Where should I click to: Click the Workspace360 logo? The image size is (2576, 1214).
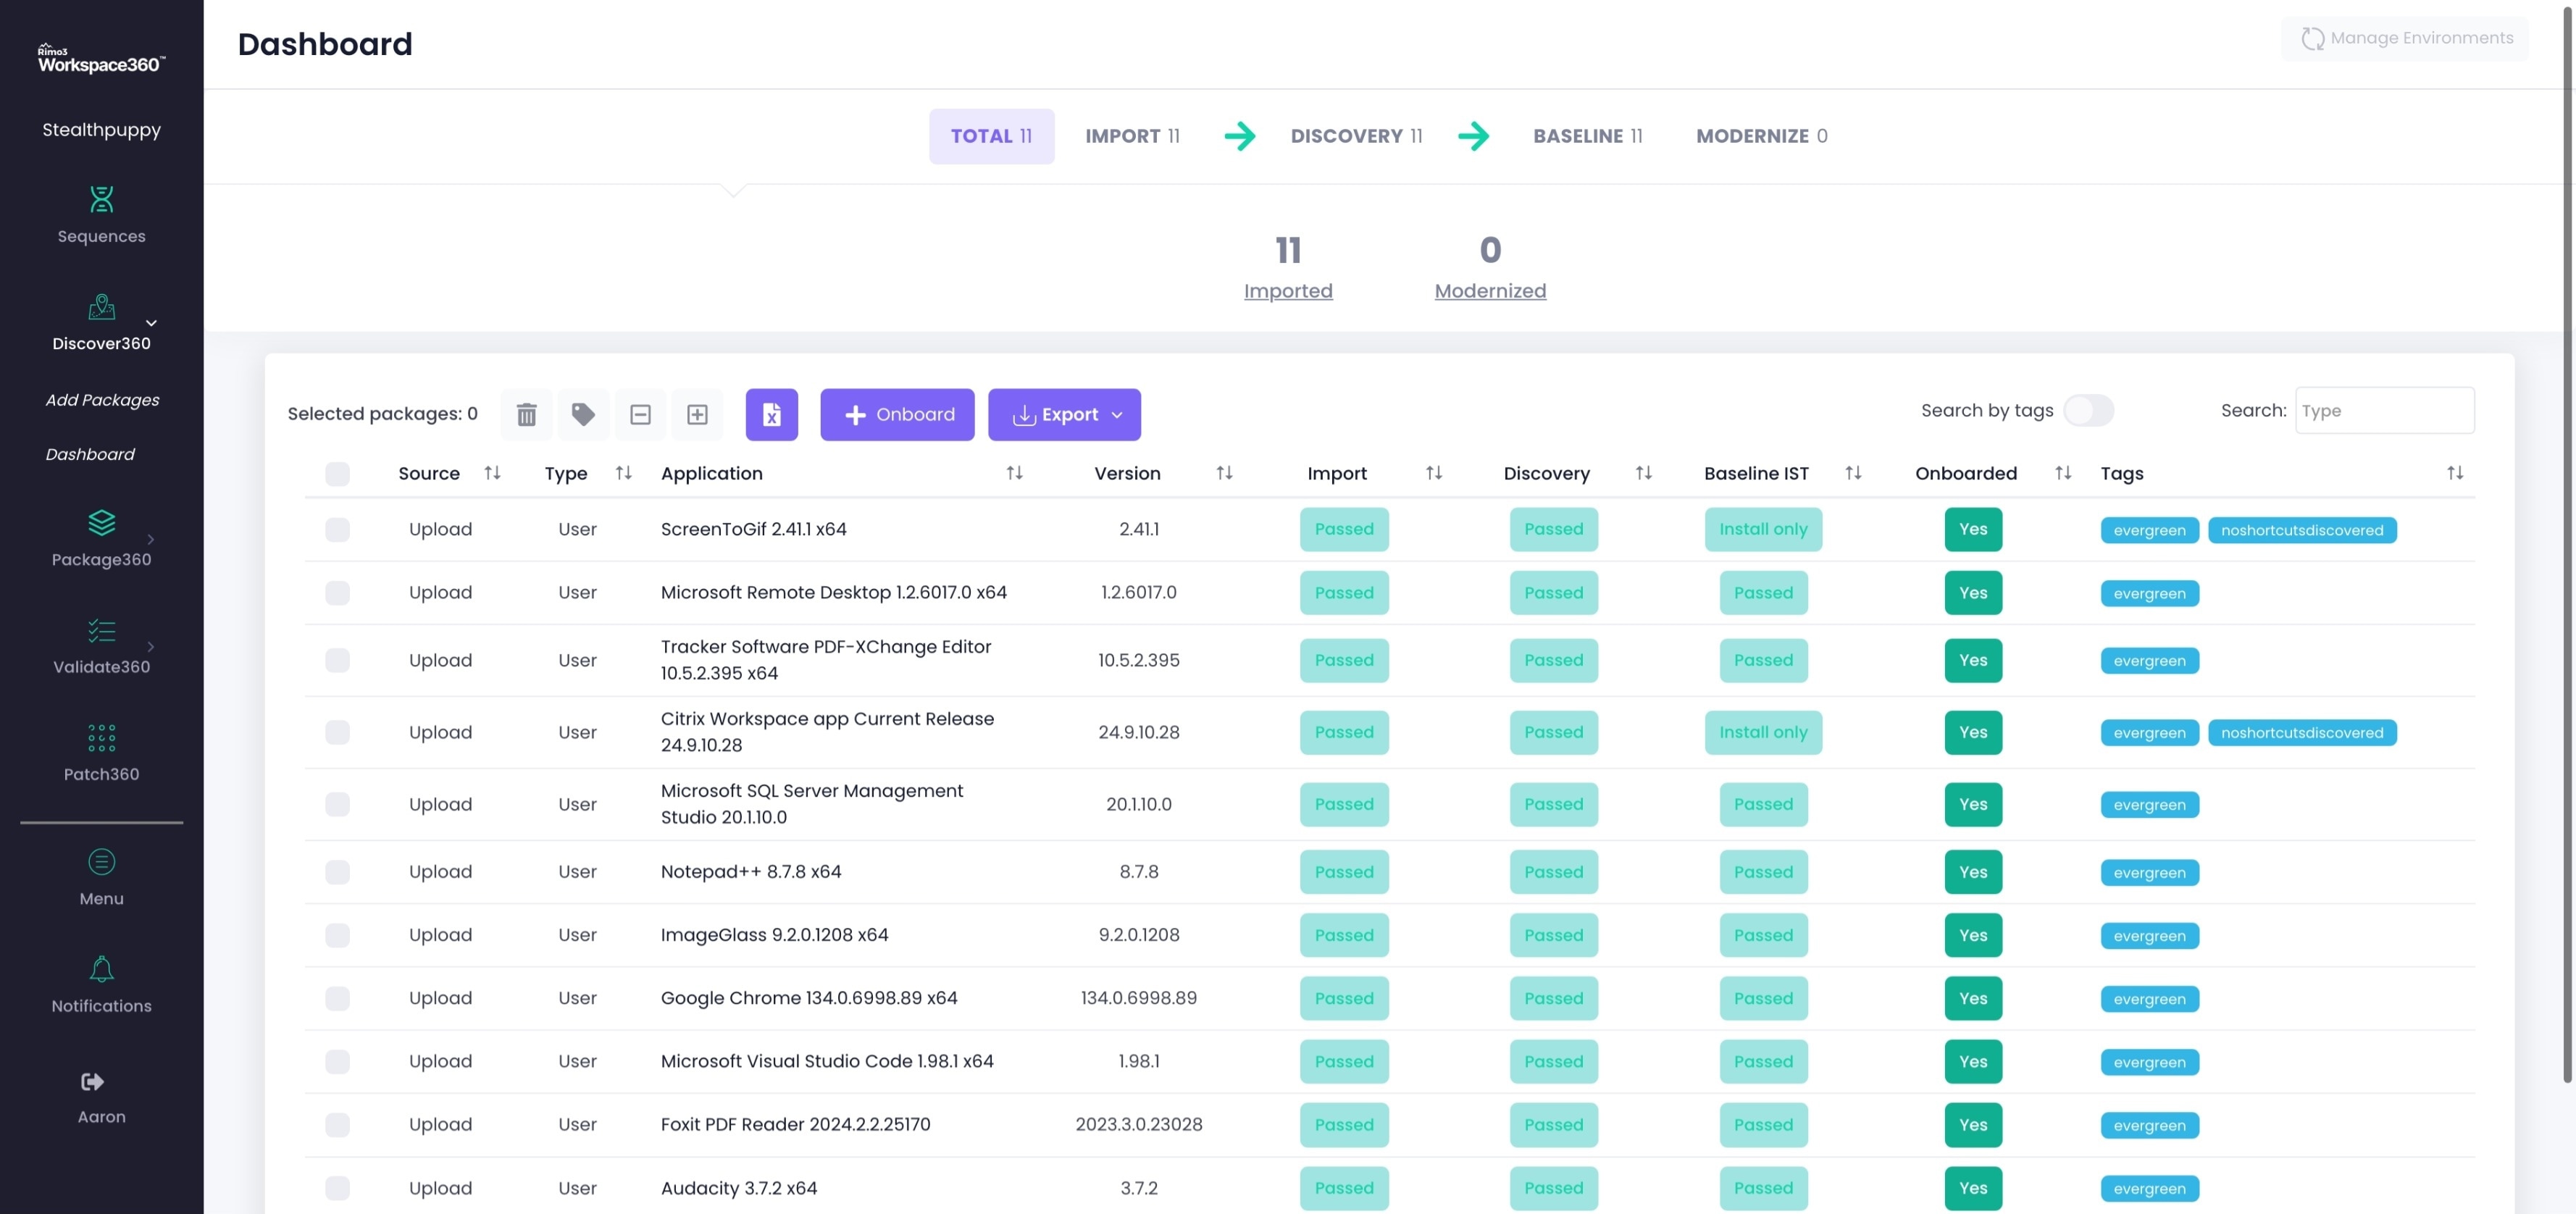pyautogui.click(x=101, y=59)
